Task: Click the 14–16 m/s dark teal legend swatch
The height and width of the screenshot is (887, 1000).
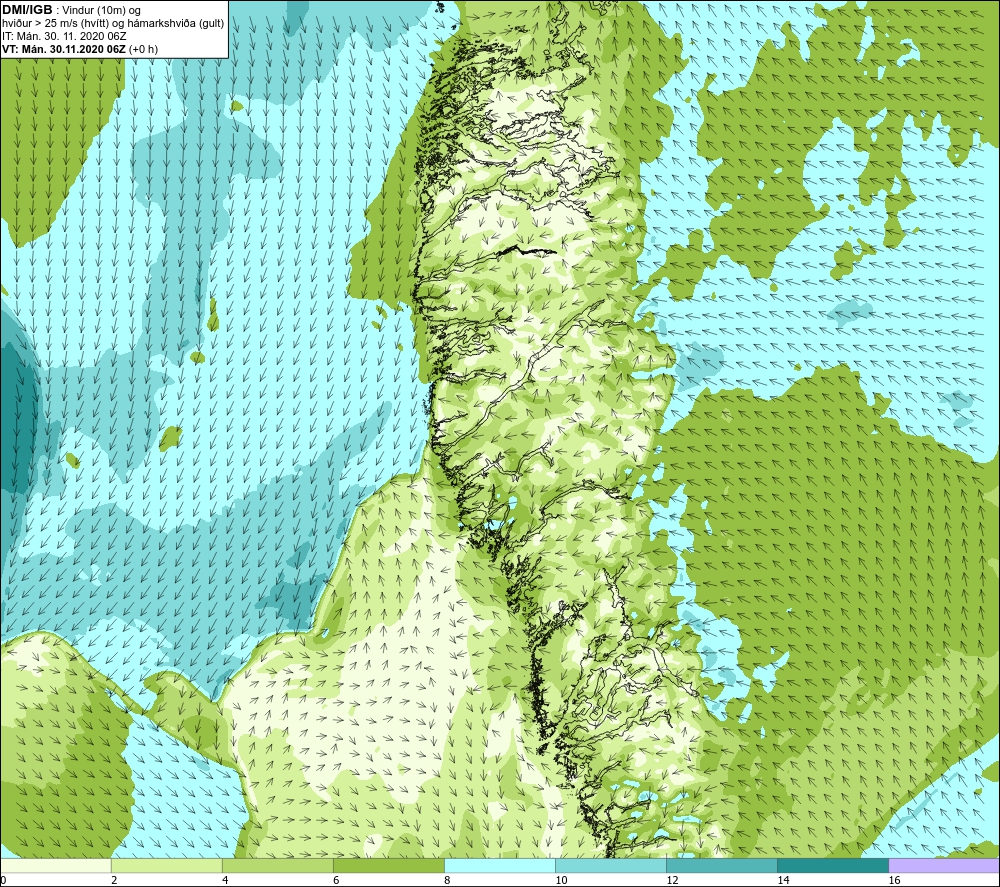Action: pyautogui.click(x=833, y=866)
